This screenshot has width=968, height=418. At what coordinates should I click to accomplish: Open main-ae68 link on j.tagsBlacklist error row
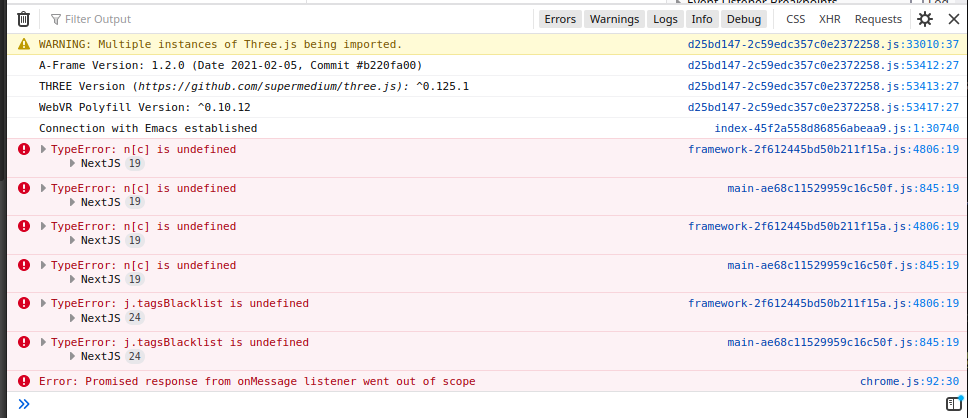[x=843, y=342]
